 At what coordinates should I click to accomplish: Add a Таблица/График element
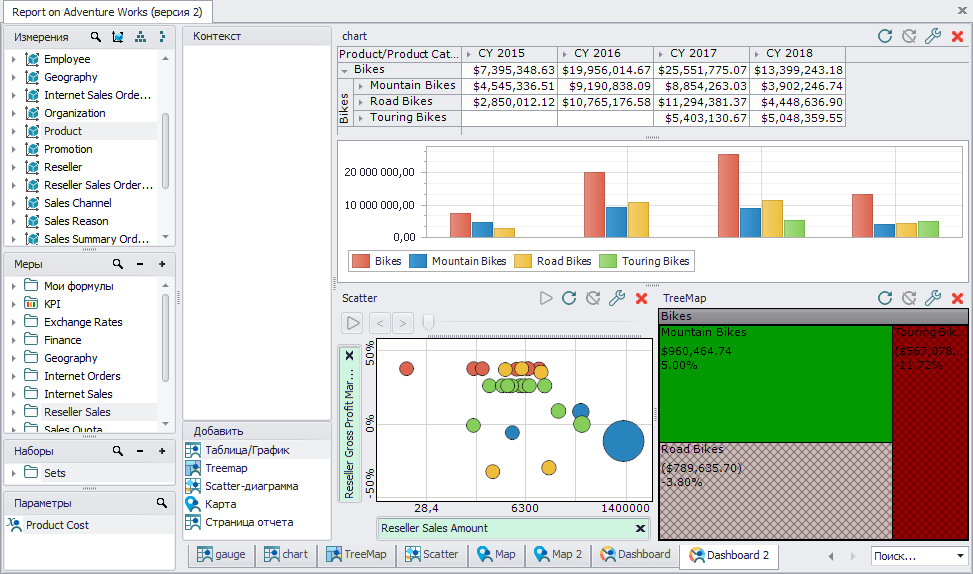point(257,451)
